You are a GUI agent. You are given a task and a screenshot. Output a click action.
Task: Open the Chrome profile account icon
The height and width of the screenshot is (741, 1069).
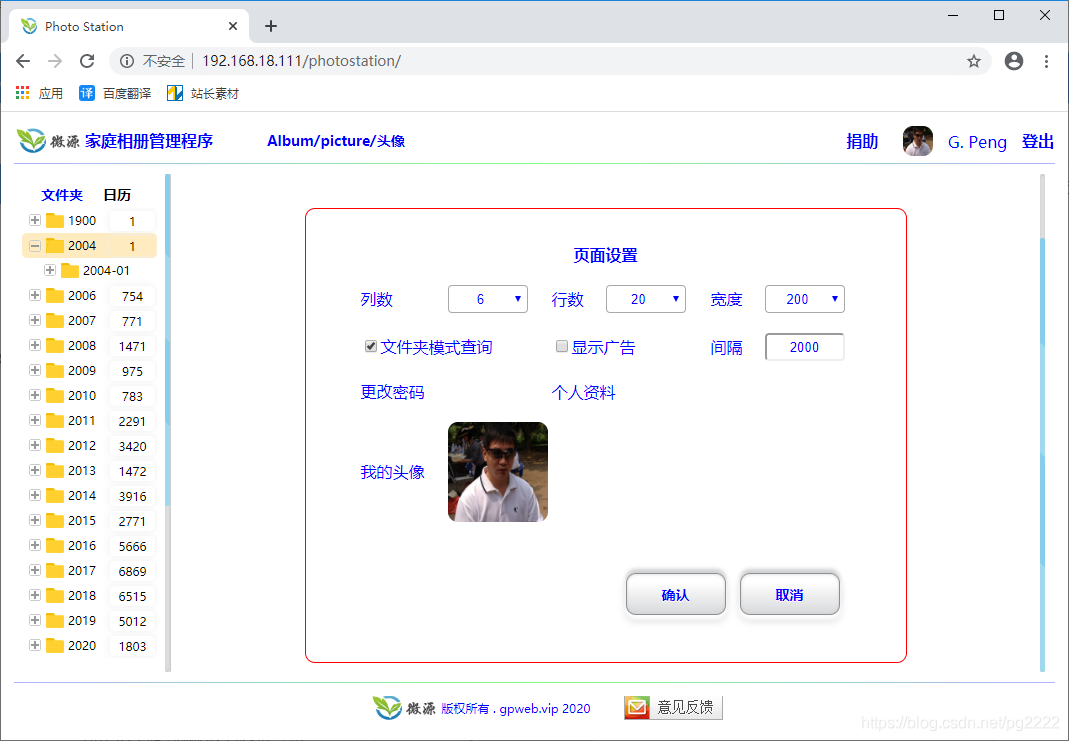point(1014,61)
